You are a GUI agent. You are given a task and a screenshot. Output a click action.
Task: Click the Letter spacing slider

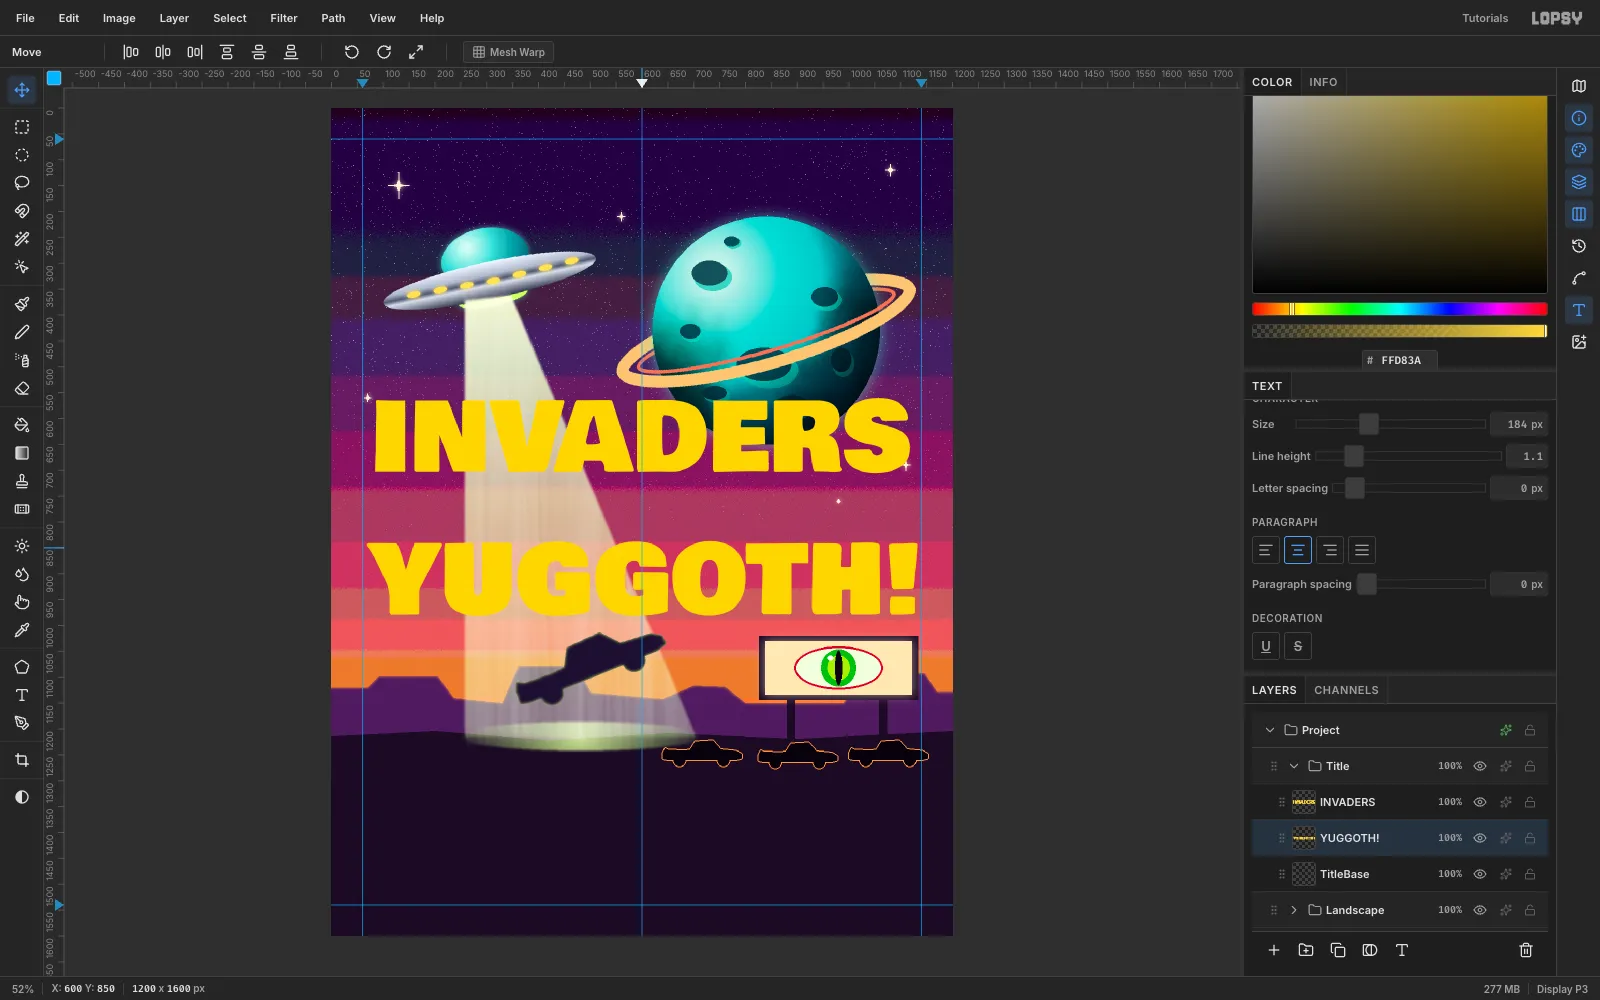pos(1408,488)
